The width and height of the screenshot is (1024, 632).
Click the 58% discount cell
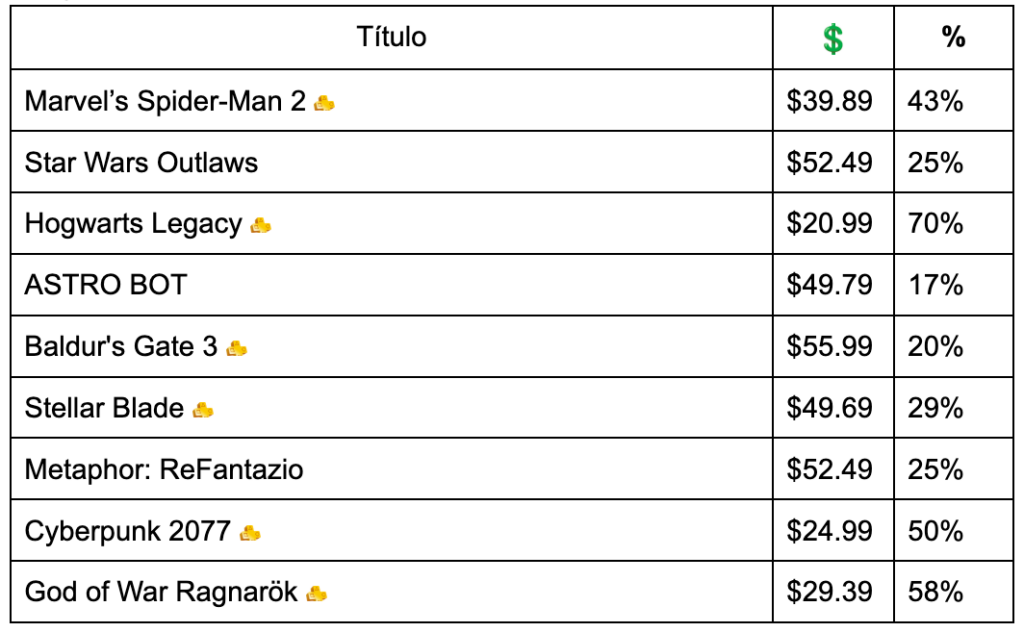pyautogui.click(x=953, y=592)
